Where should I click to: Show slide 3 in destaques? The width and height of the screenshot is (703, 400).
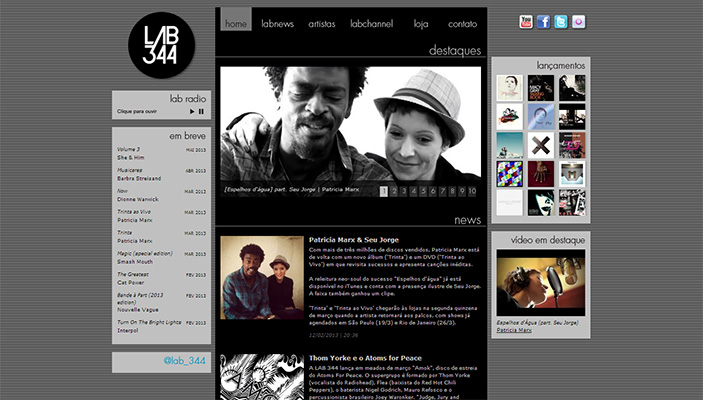404,191
